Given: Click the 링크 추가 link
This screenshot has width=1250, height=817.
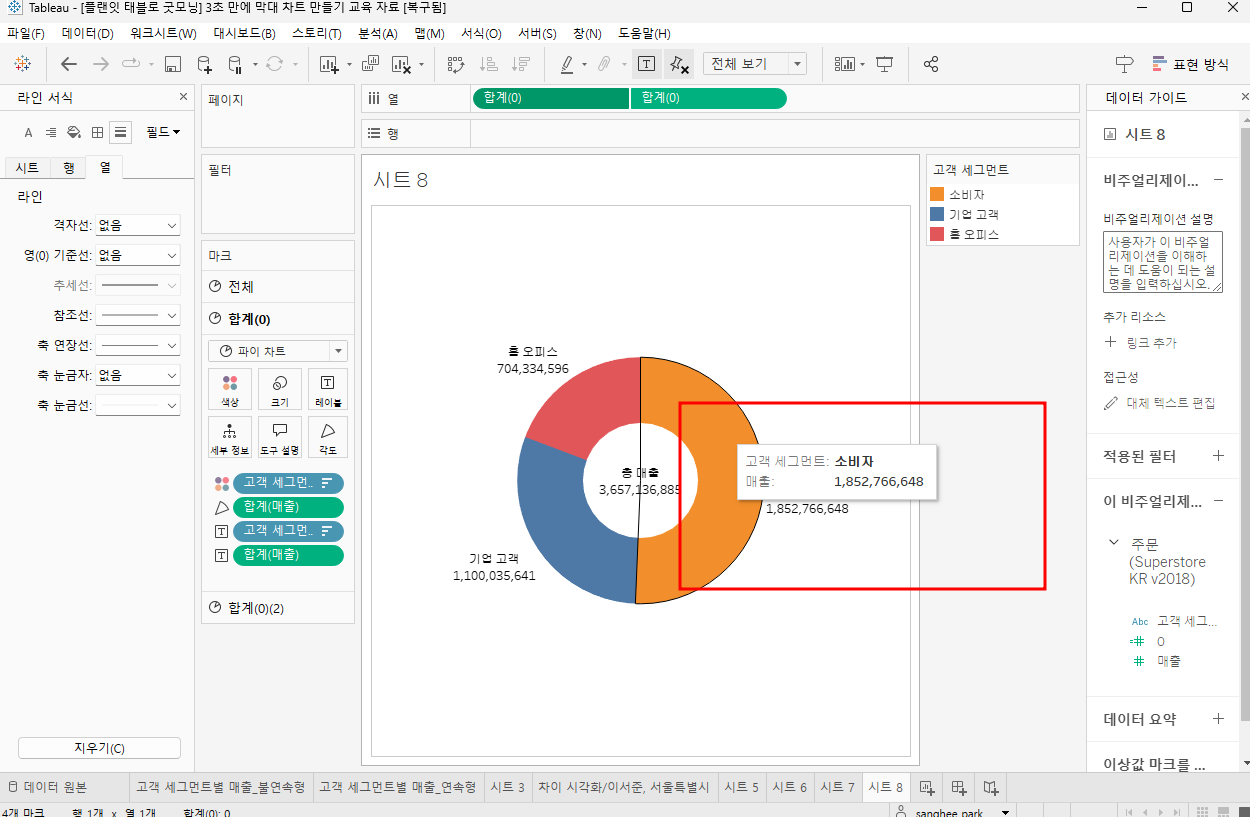Looking at the screenshot, I should [x=1140, y=342].
